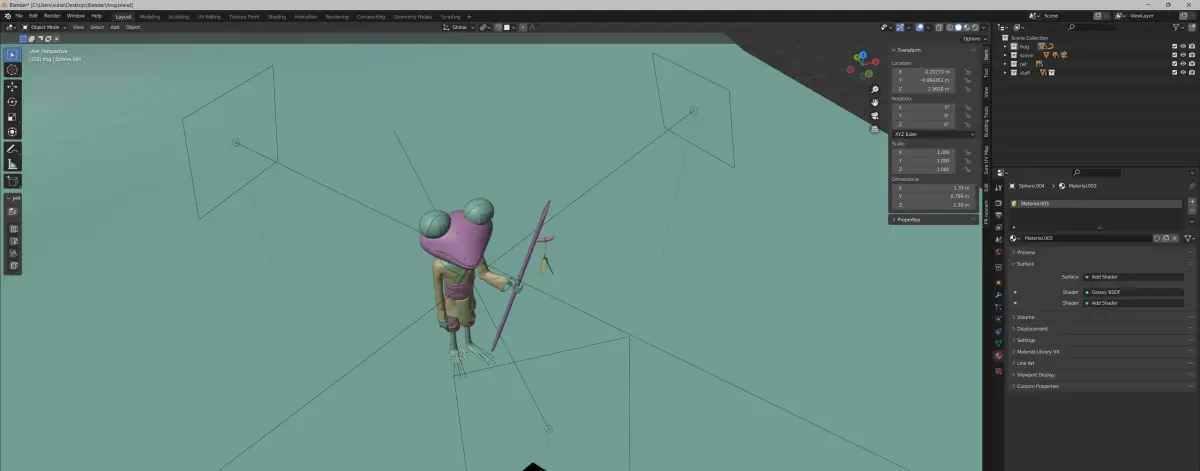Add a material slot with plus button
This screenshot has height=471, width=1200.
click(x=1191, y=203)
